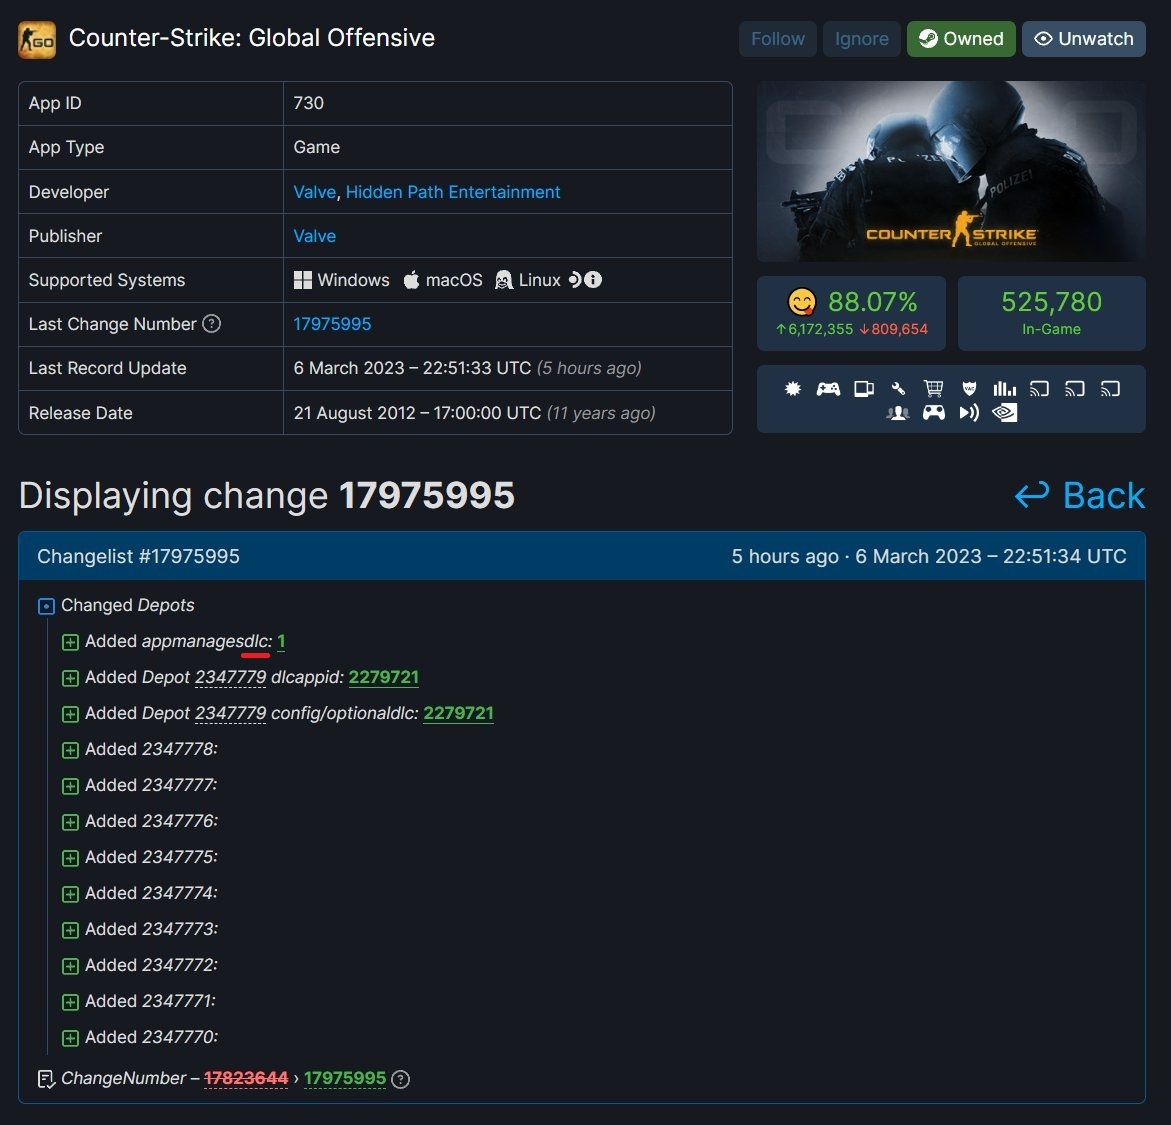Click the plus icon beside Added 2347770

pyautogui.click(x=70, y=1038)
